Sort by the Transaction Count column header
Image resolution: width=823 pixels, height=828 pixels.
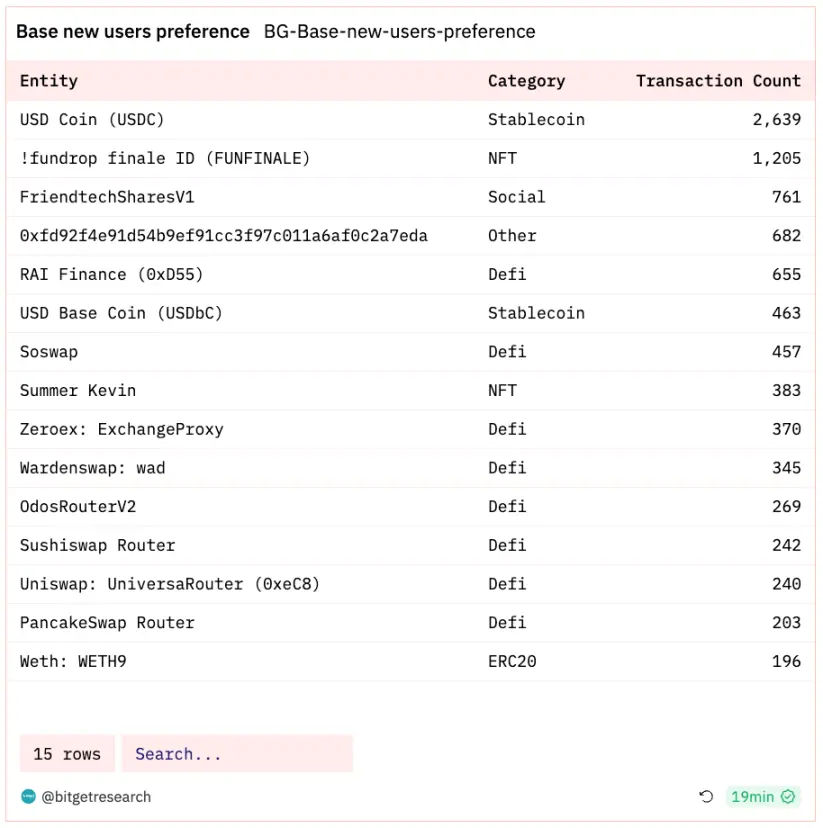pos(718,81)
